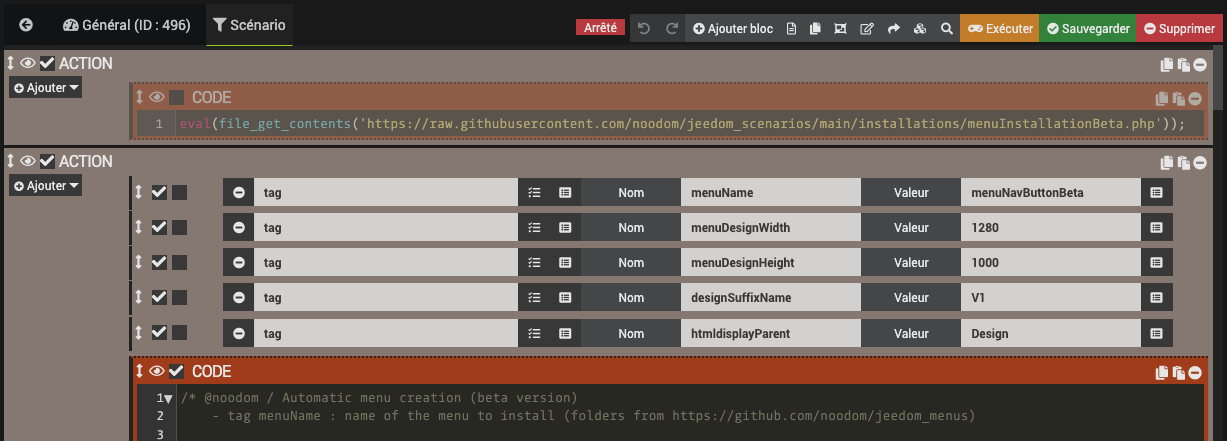Remove the second ACTION block
The width and height of the screenshot is (1227, 441).
tap(1199, 162)
